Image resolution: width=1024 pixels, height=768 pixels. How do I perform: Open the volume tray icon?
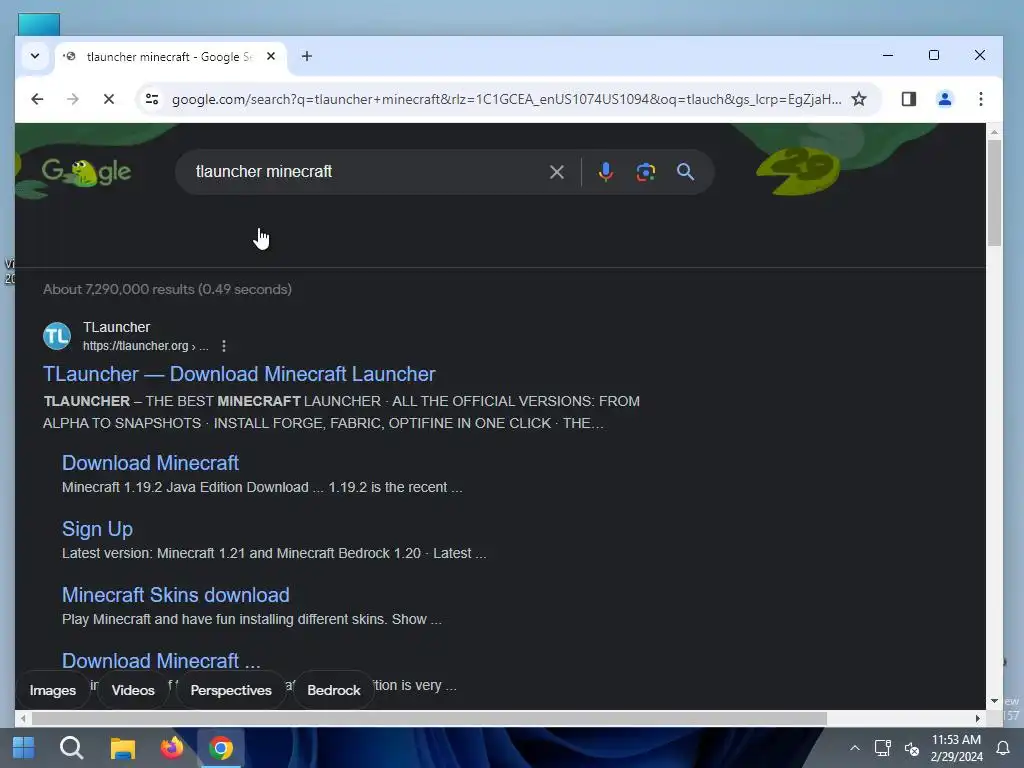(912, 748)
